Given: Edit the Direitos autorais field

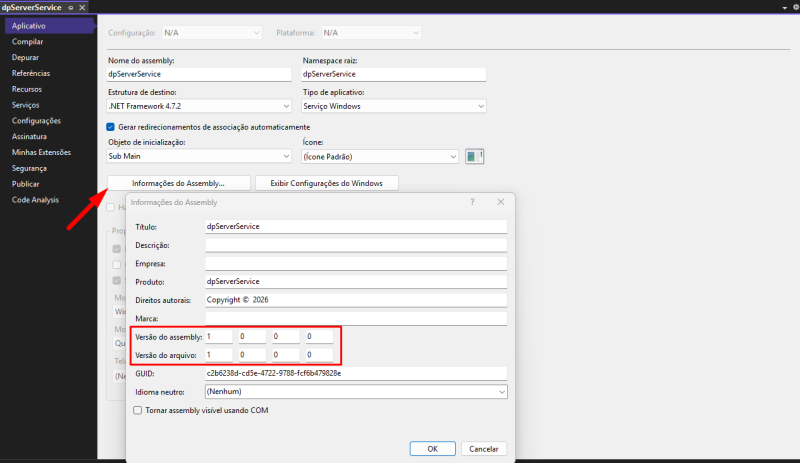Looking at the screenshot, I should [356, 300].
